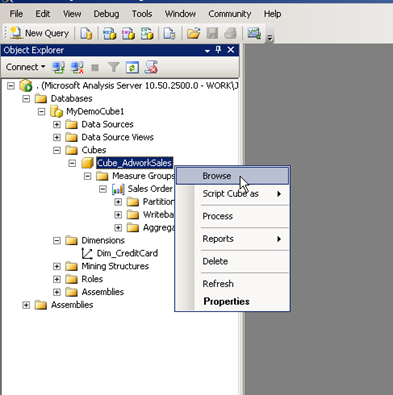The height and width of the screenshot is (395, 393).
Task: Click the Open File folder icon
Action: coord(193,33)
